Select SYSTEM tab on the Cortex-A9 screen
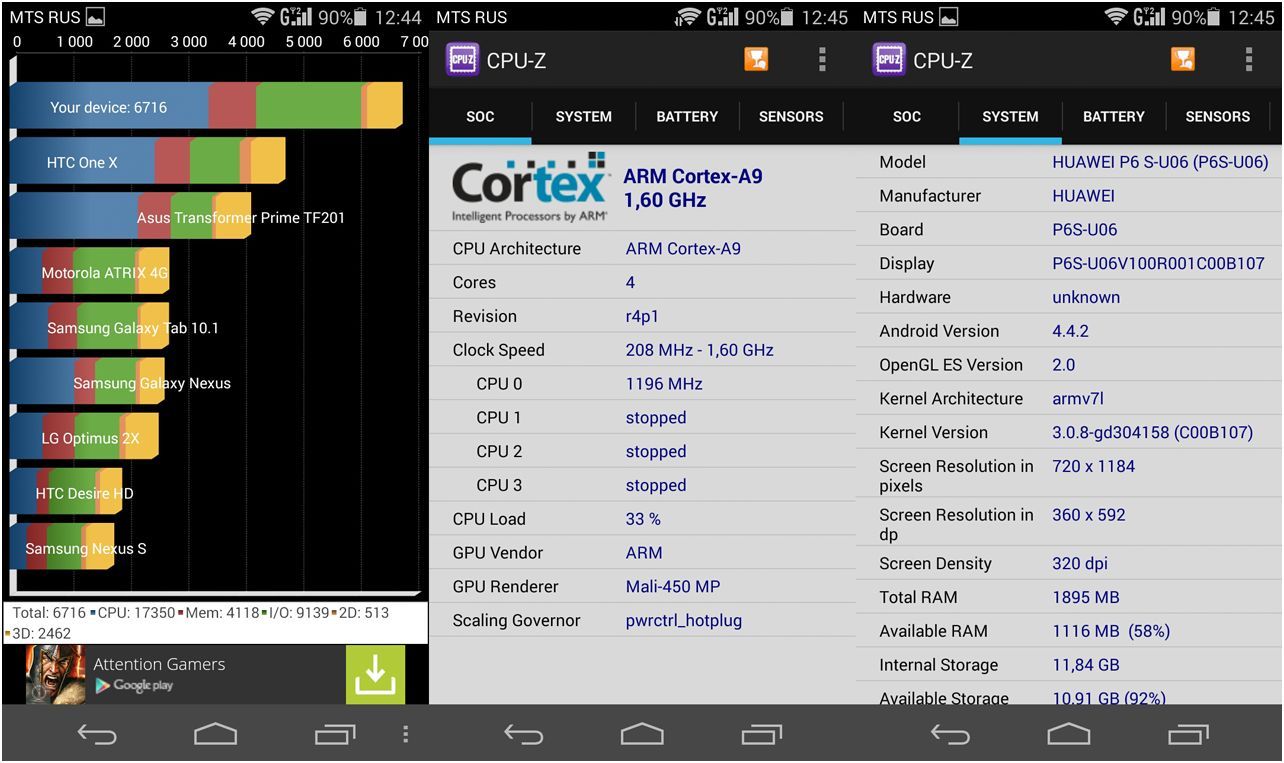The height and width of the screenshot is (763, 1284). tap(583, 117)
